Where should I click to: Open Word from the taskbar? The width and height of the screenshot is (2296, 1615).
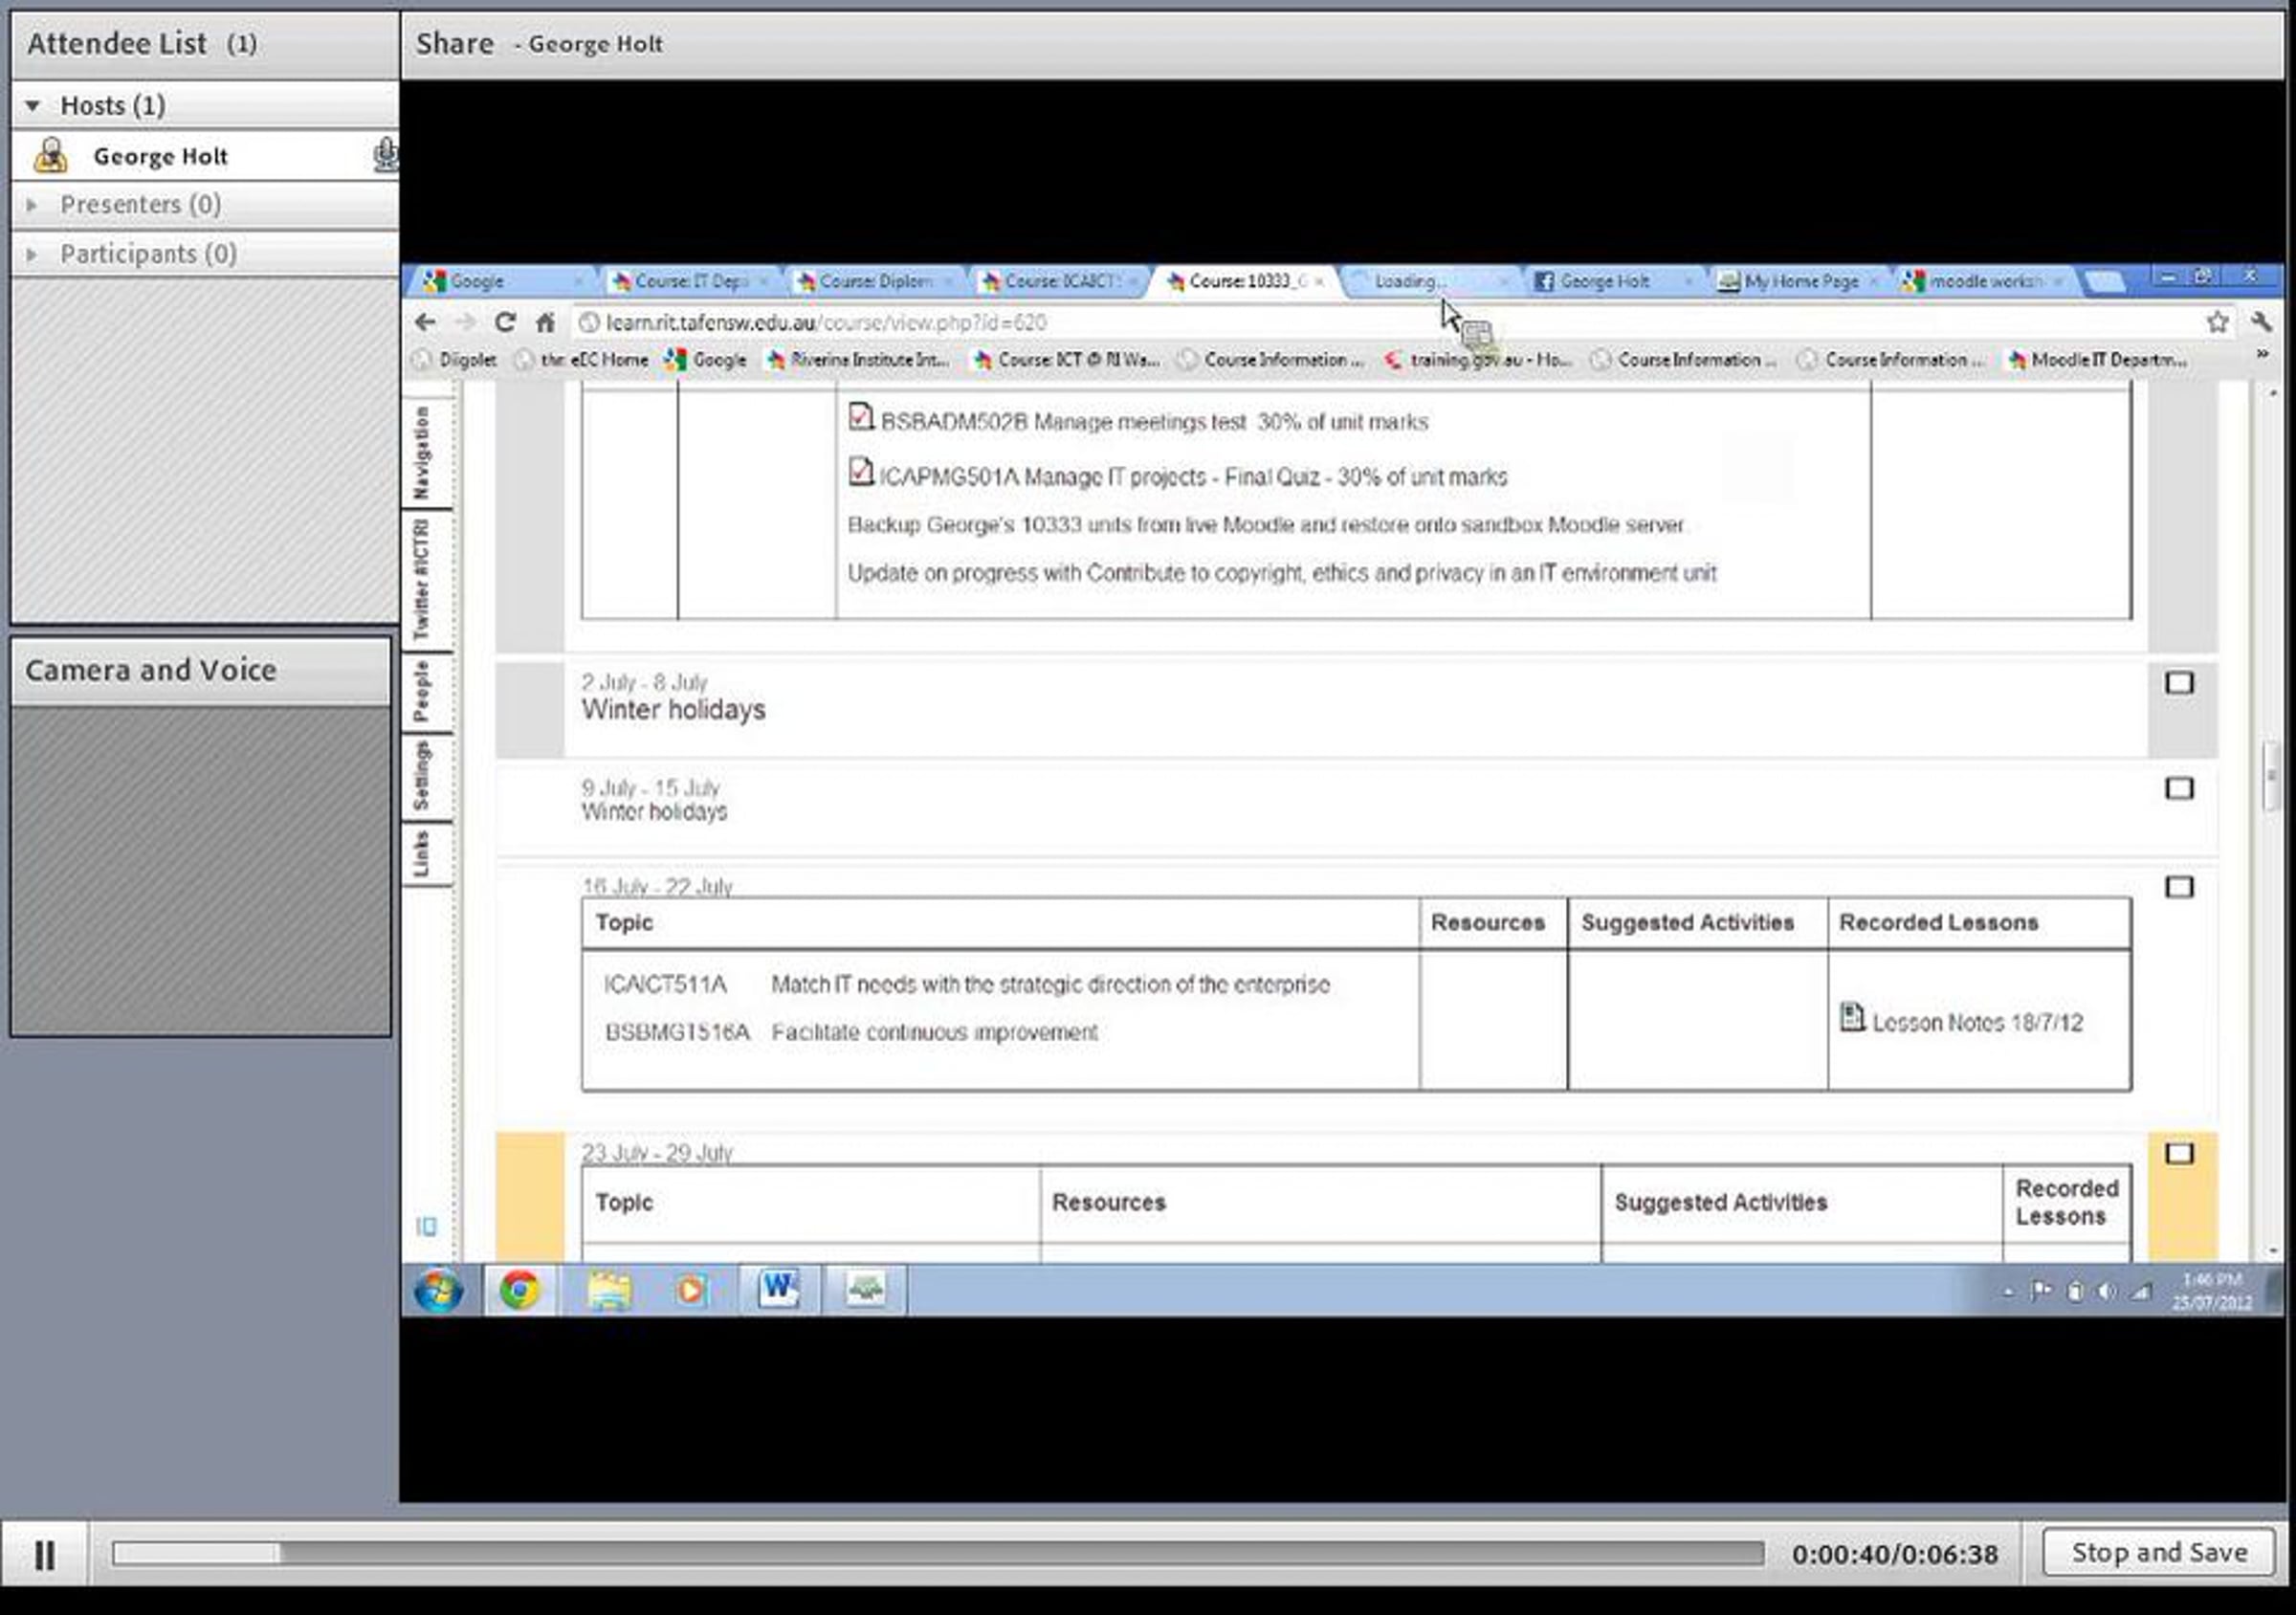(778, 1290)
